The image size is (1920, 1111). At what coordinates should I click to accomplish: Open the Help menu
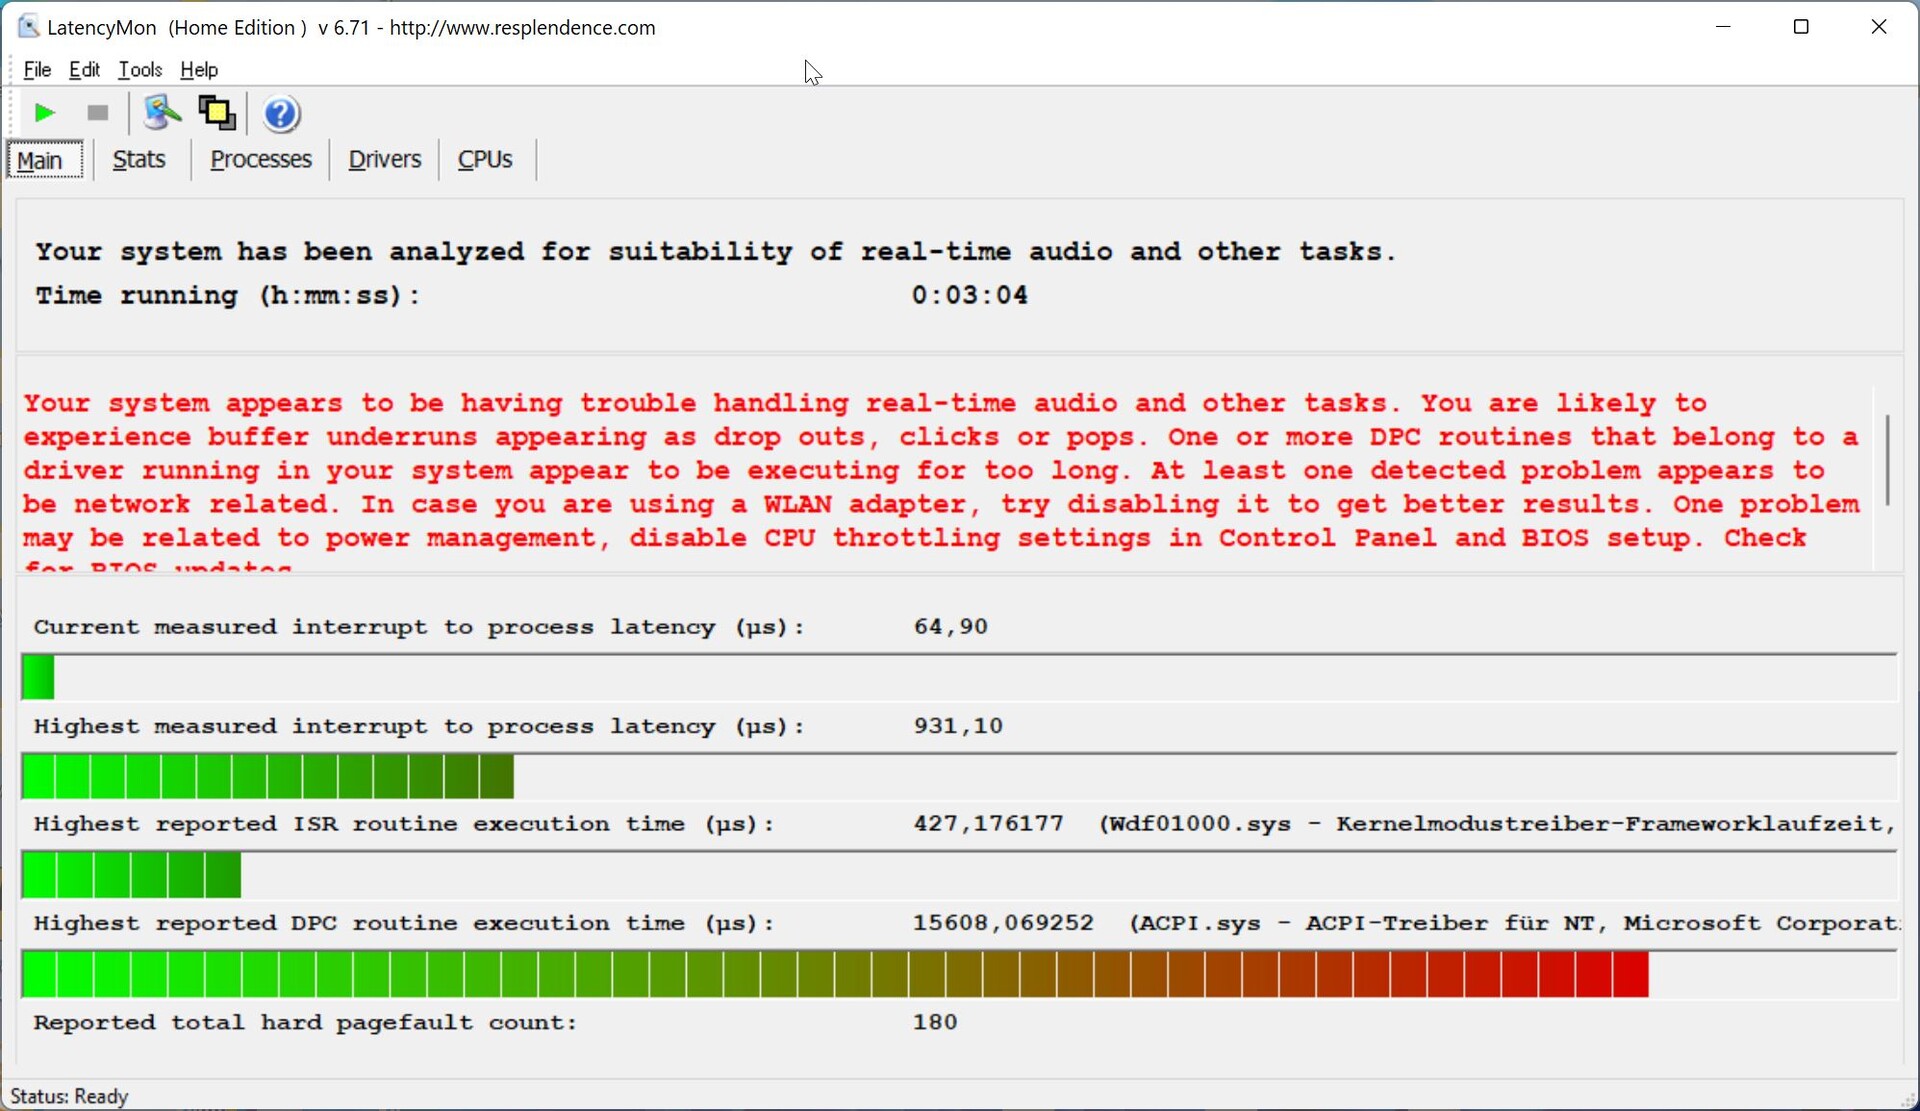[199, 70]
